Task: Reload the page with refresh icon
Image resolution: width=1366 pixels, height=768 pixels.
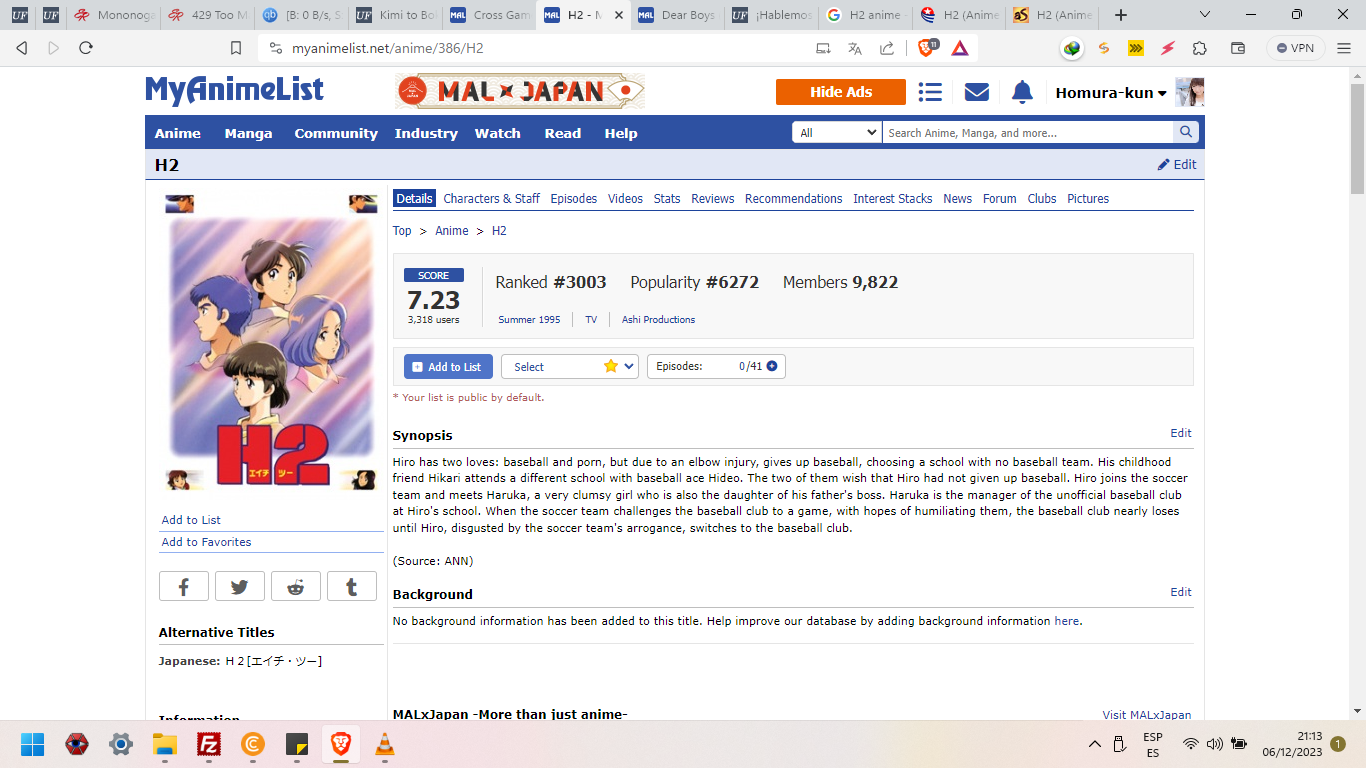Action: [86, 47]
